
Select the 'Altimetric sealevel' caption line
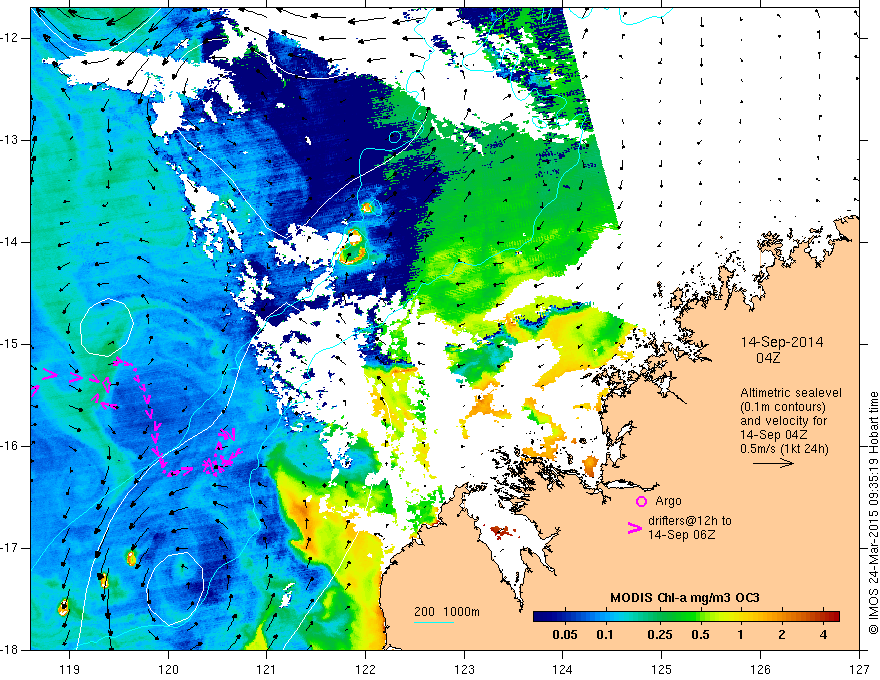791,393
